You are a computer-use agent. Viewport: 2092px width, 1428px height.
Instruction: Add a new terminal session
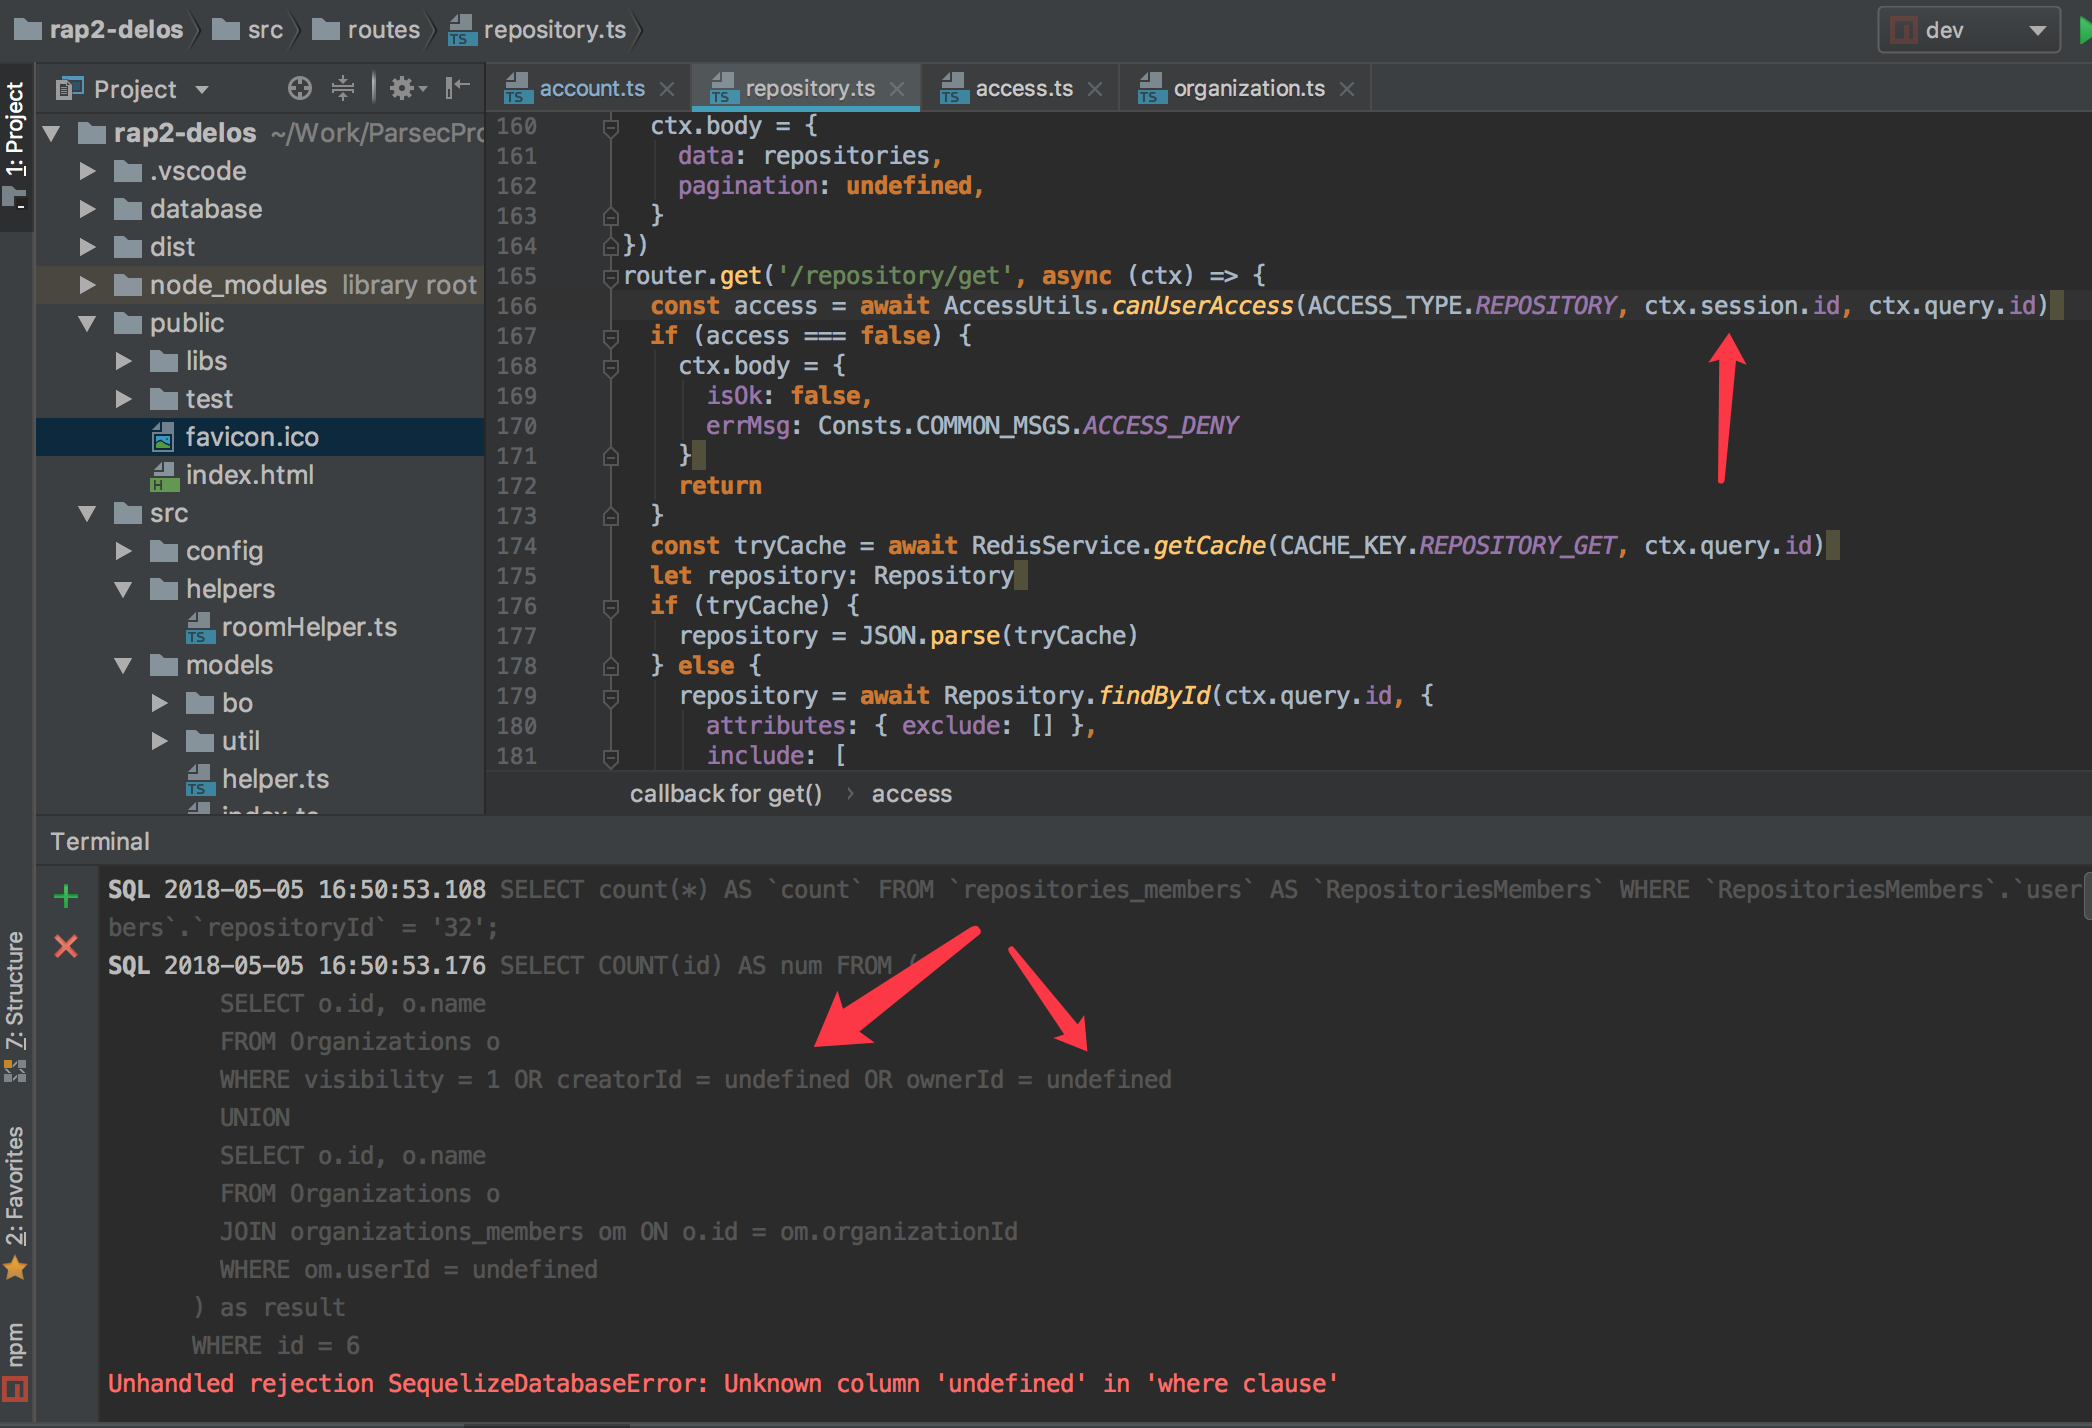tap(66, 895)
